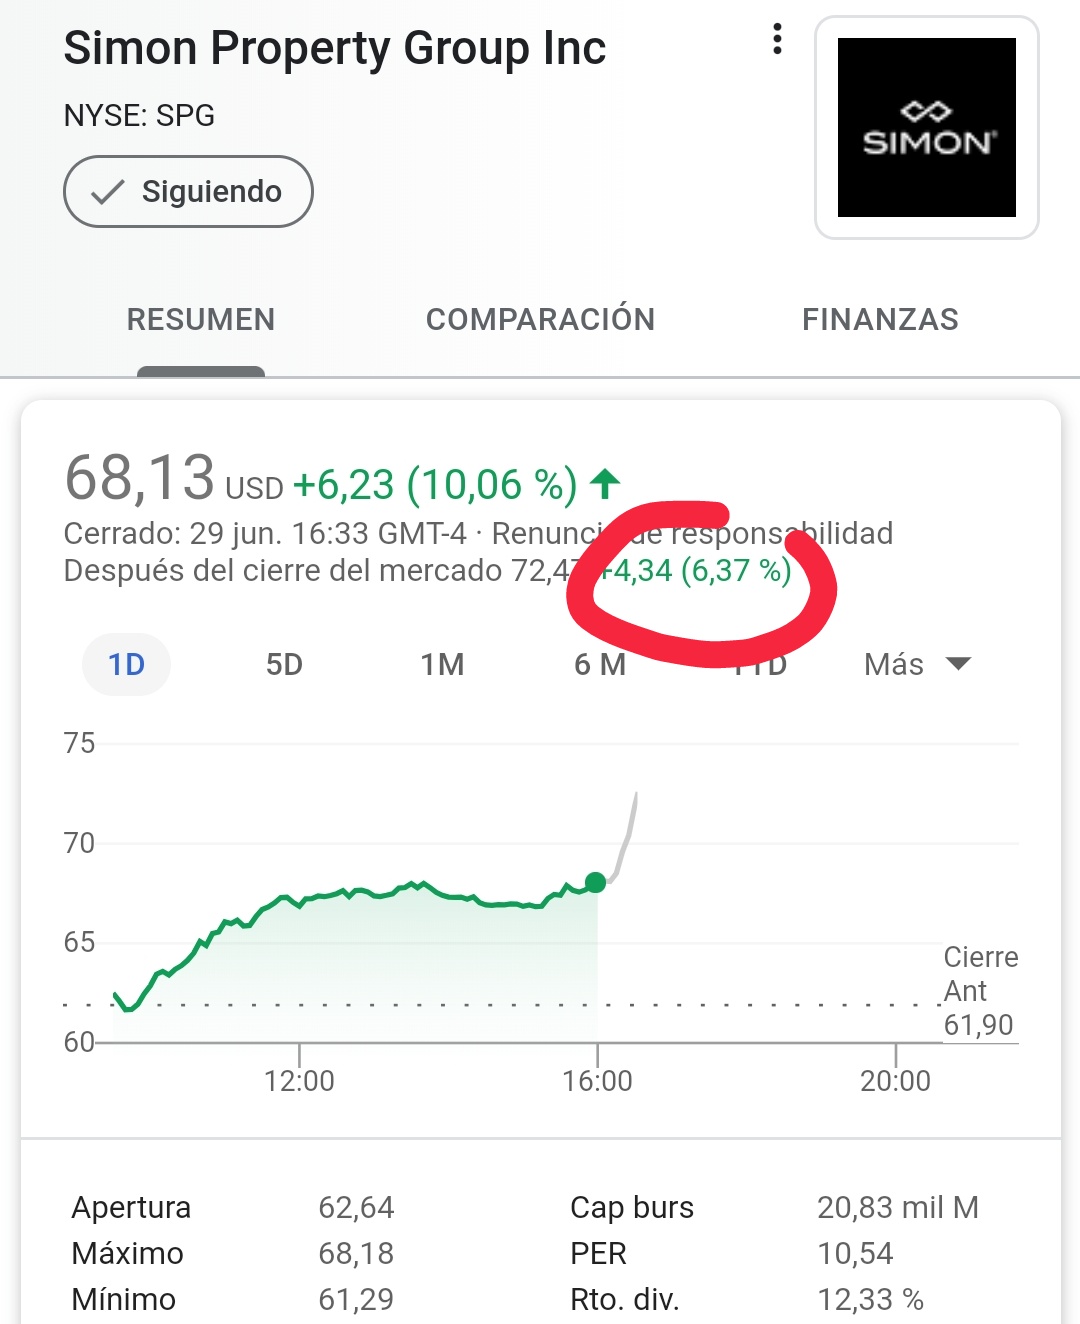The image size is (1080, 1324).
Task: Choose the 1M chart period
Action: click(442, 664)
